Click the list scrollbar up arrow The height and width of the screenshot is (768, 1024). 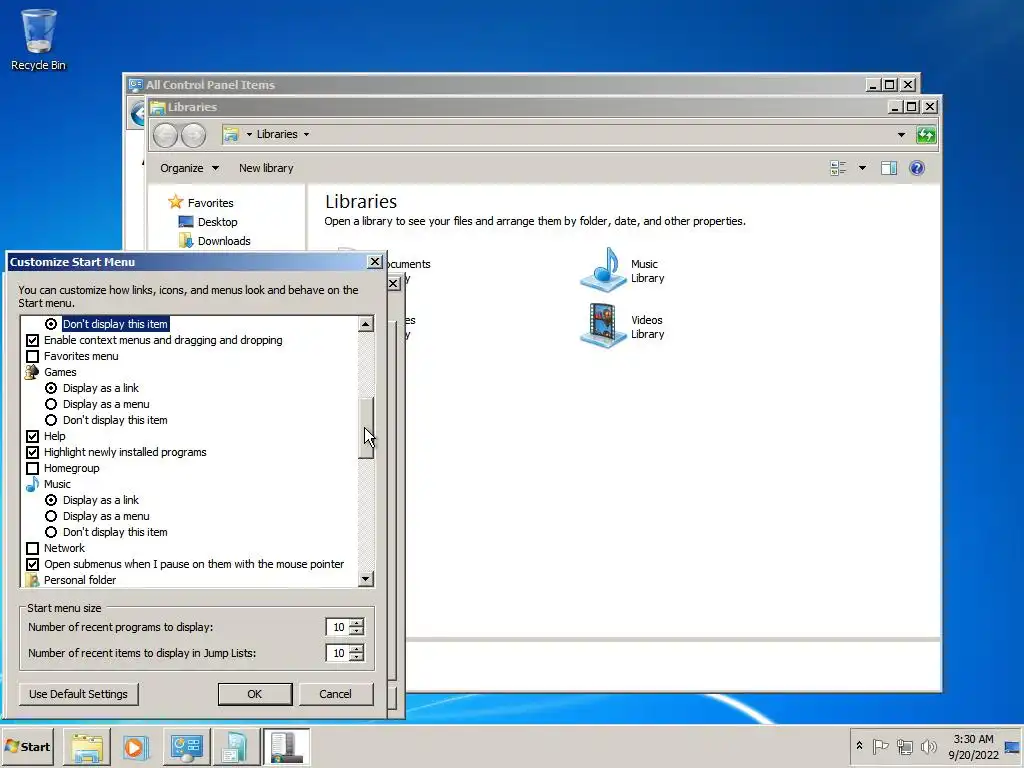click(x=366, y=324)
